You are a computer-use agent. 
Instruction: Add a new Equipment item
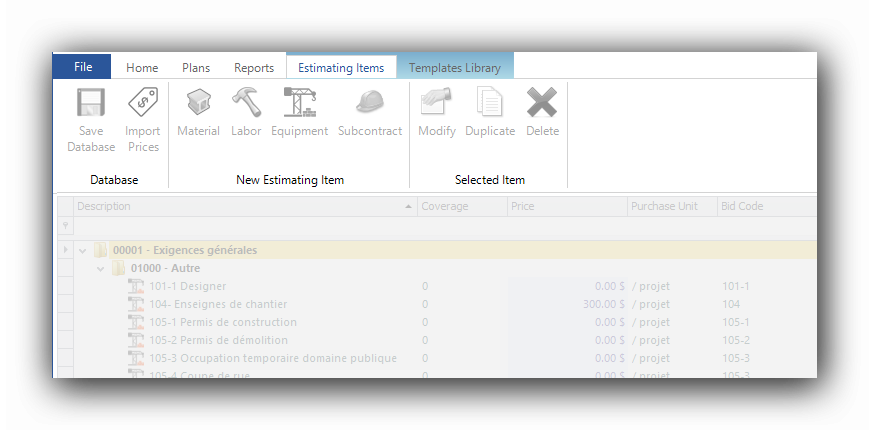click(299, 103)
